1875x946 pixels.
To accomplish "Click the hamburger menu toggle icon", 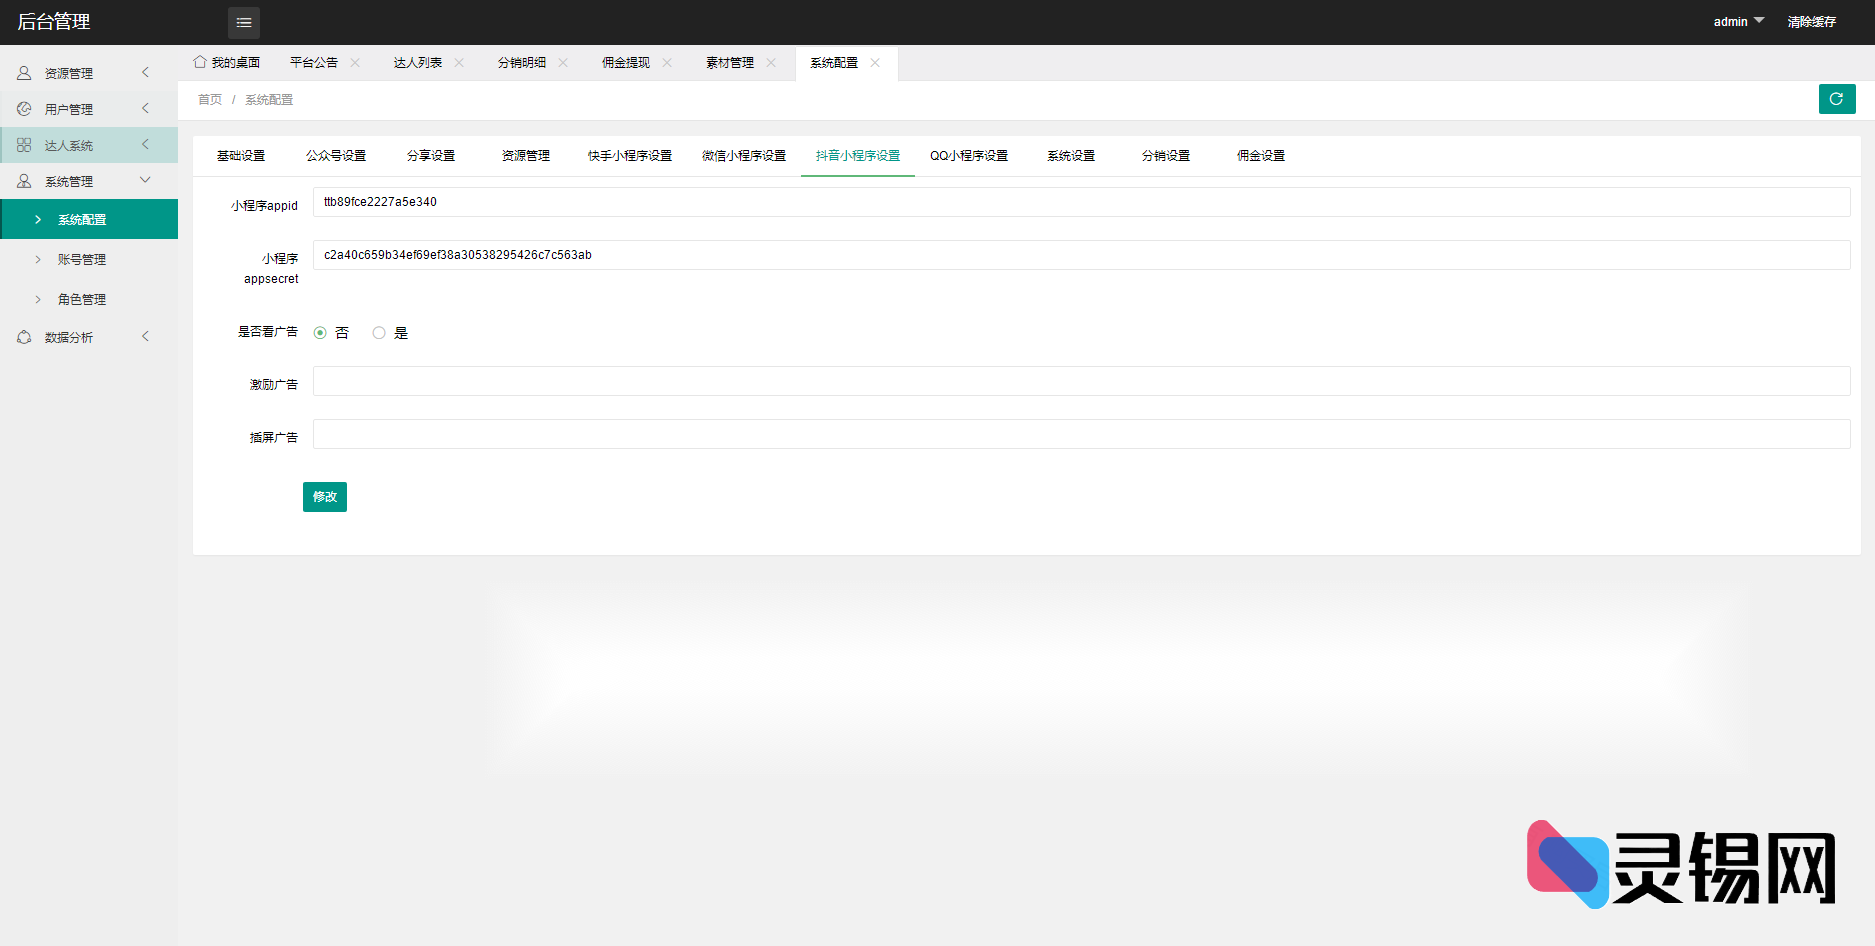I will pyautogui.click(x=243, y=22).
